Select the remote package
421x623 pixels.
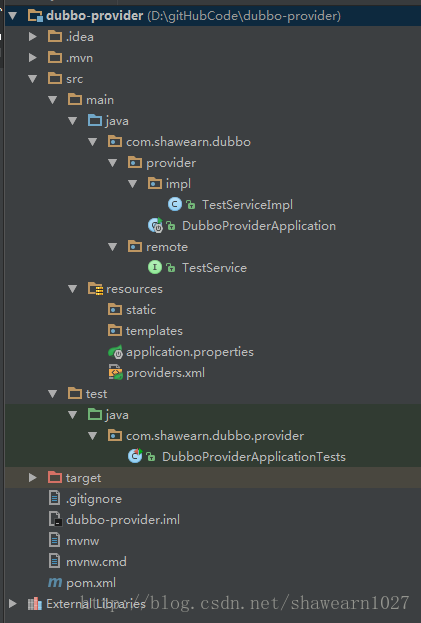click(x=167, y=247)
